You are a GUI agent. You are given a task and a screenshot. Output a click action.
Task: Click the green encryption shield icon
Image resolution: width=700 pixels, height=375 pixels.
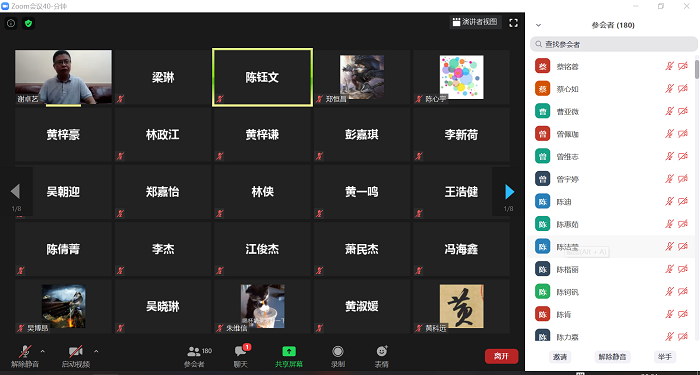coord(29,23)
